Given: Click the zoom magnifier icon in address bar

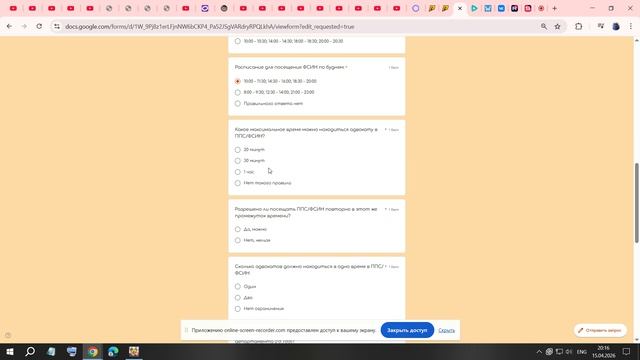Looking at the screenshot, I should pos(544,27).
